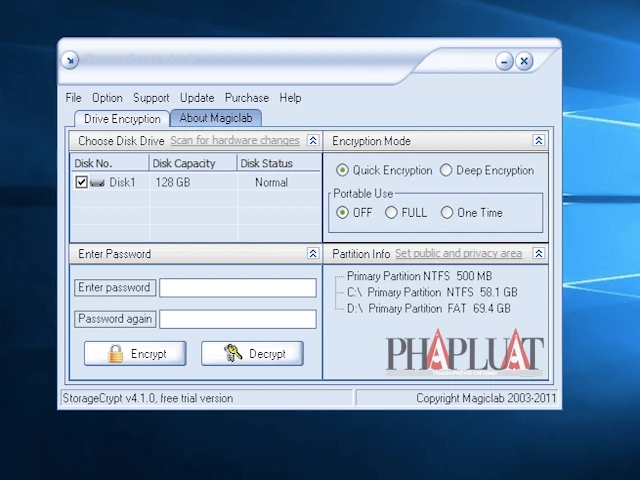
Task: Click Scan for hardware changes link
Action: [235, 141]
